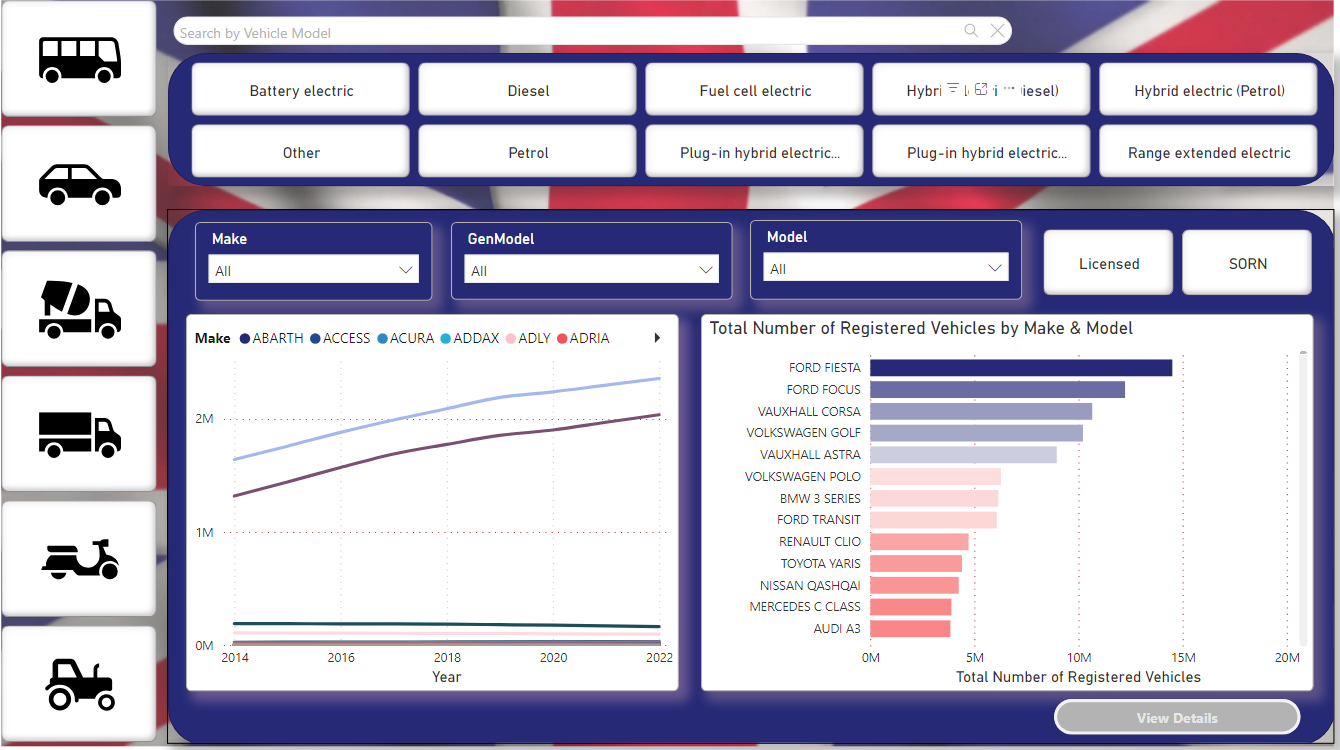Pick the delivery lorry icon
This screenshot has height=750, width=1340.
[79, 435]
